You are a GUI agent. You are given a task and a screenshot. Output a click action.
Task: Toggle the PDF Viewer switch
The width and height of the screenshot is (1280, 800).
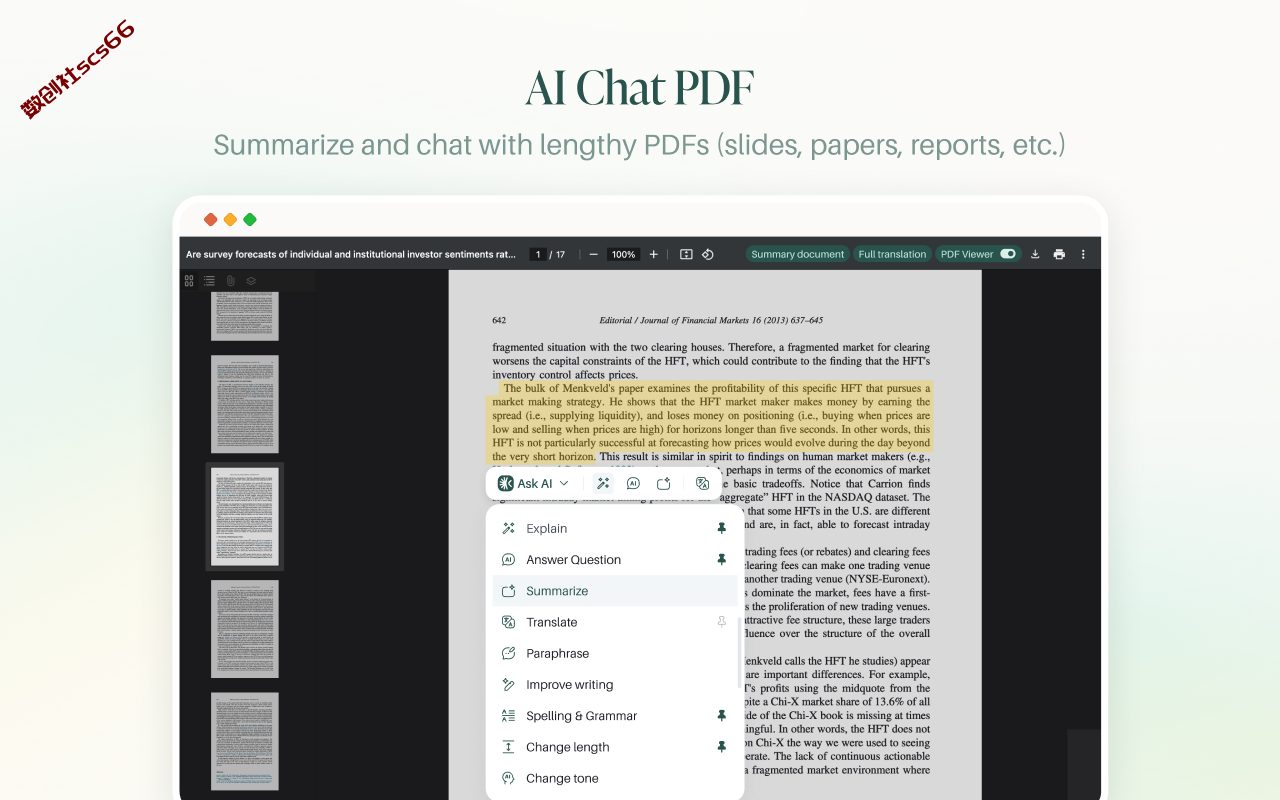[1008, 254]
